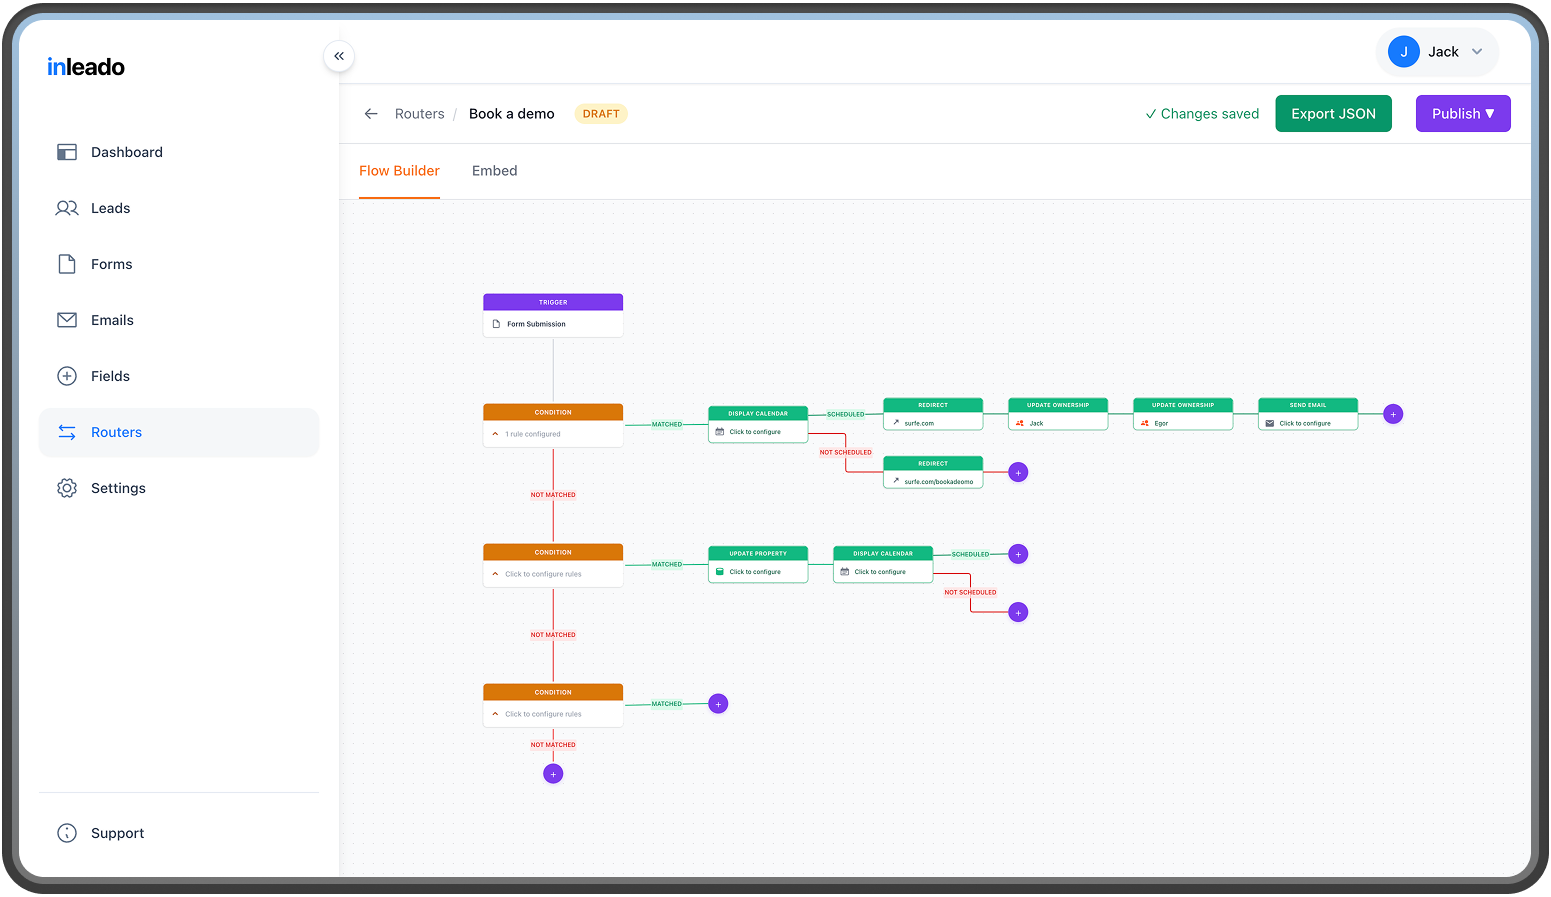Image resolution: width=1551 pixels, height=897 pixels.
Task: Click the MATCHED label of third condition
Action: pyautogui.click(x=667, y=704)
